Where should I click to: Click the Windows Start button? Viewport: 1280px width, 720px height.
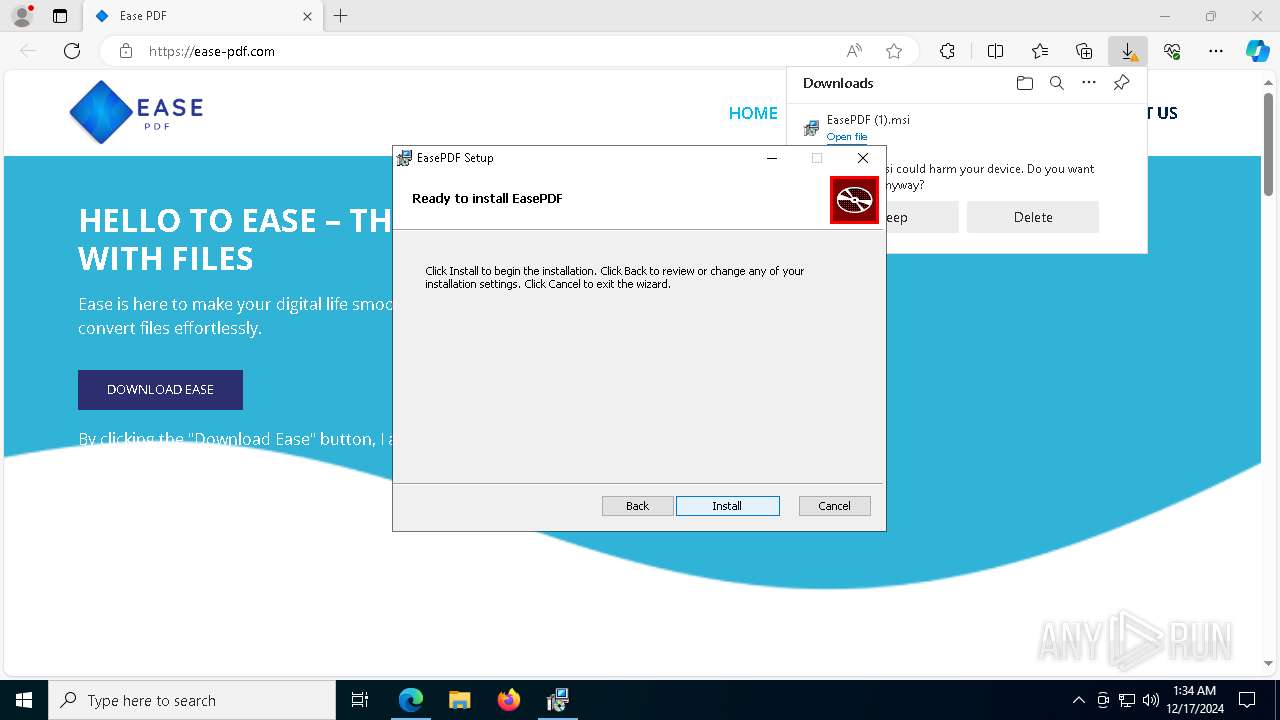click(24, 700)
